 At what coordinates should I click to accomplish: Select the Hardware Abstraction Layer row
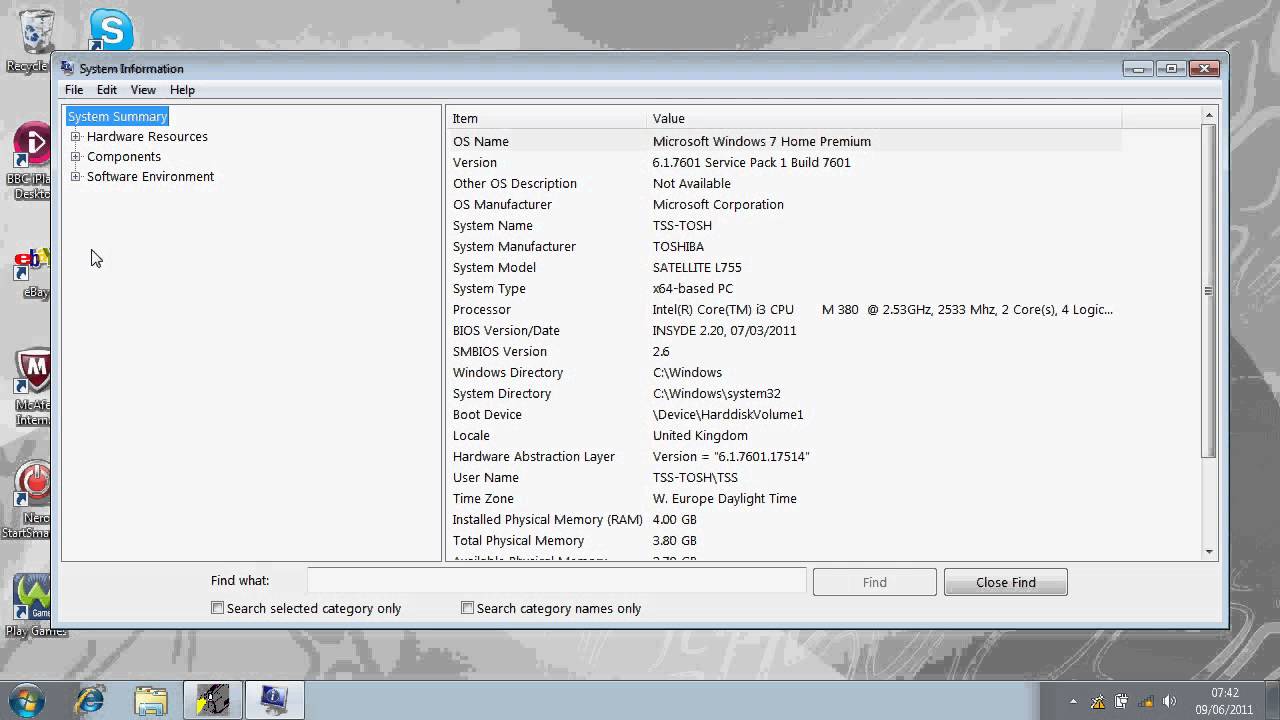click(x=784, y=456)
